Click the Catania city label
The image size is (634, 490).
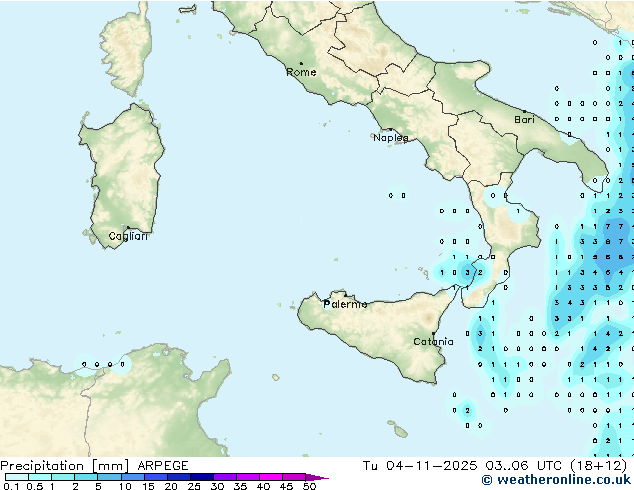433,342
